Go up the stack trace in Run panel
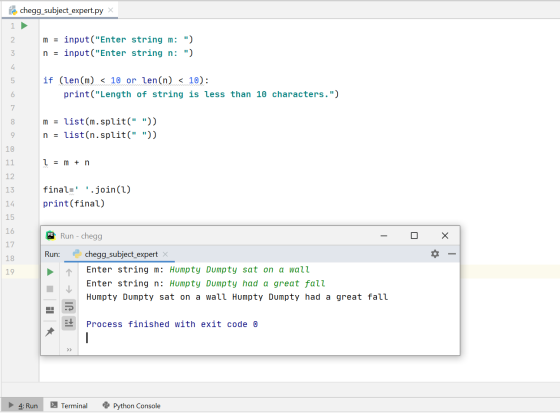The width and height of the screenshot is (560, 413). pos(69,273)
